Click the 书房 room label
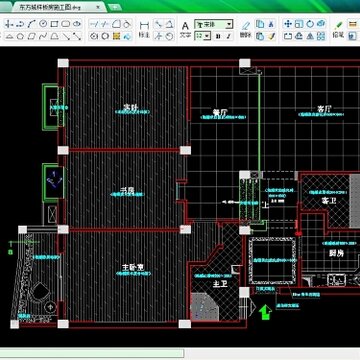This screenshot has width=360, height=360. 127,190
